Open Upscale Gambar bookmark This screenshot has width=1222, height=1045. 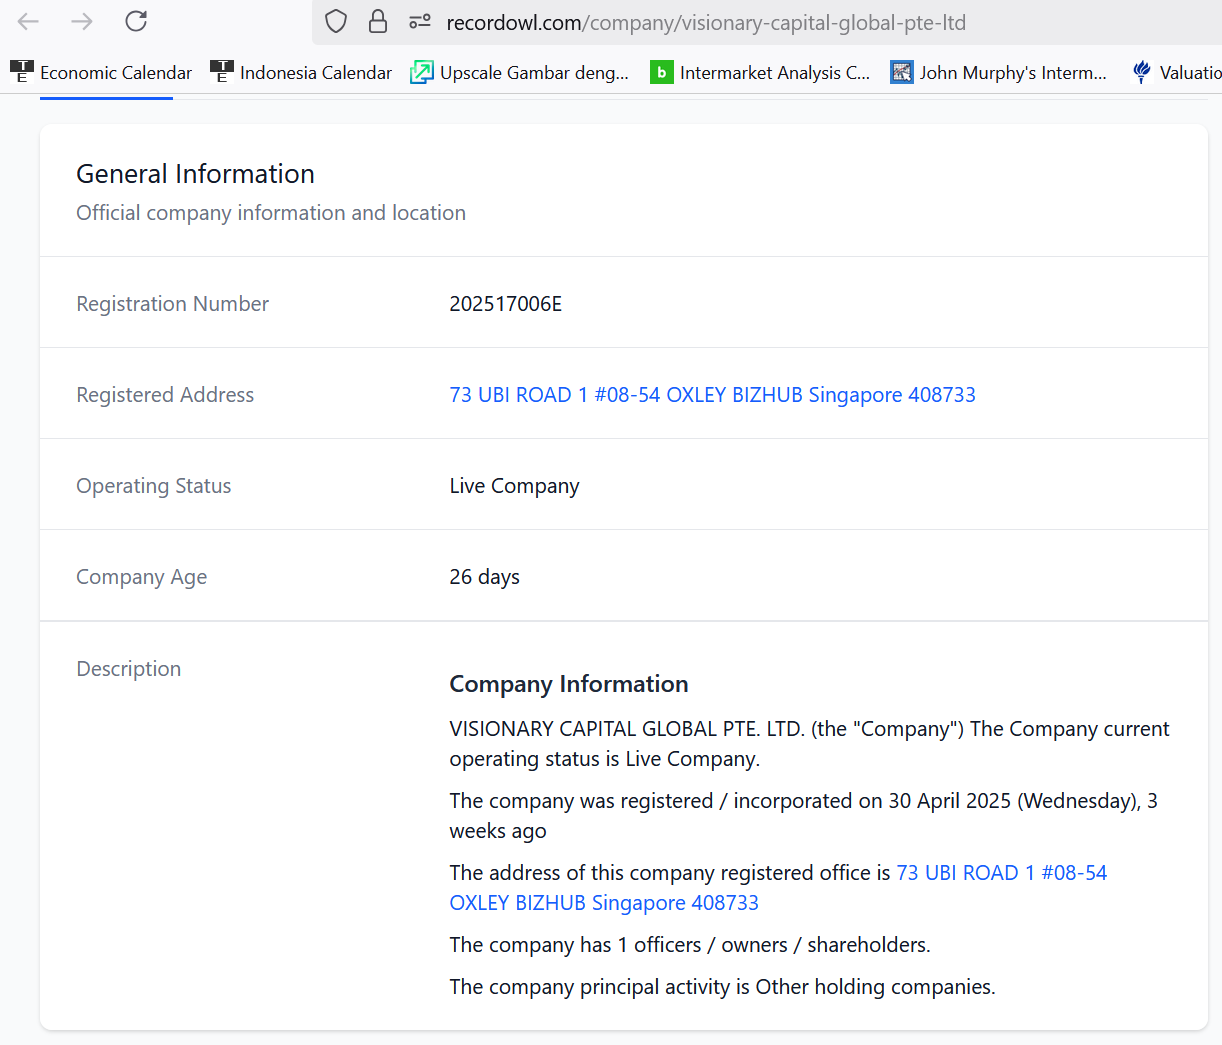520,72
